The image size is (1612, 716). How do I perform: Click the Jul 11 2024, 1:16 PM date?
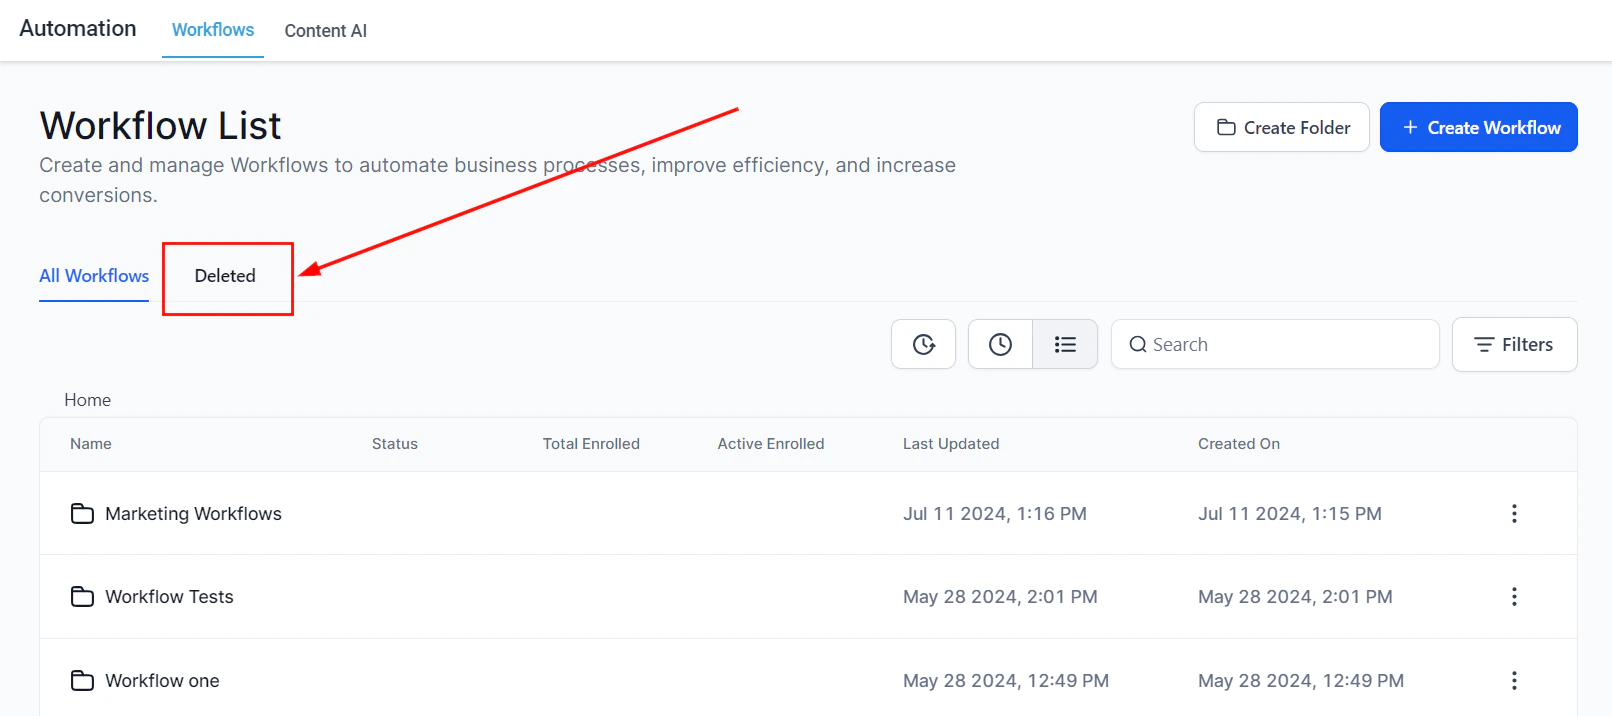[995, 513]
